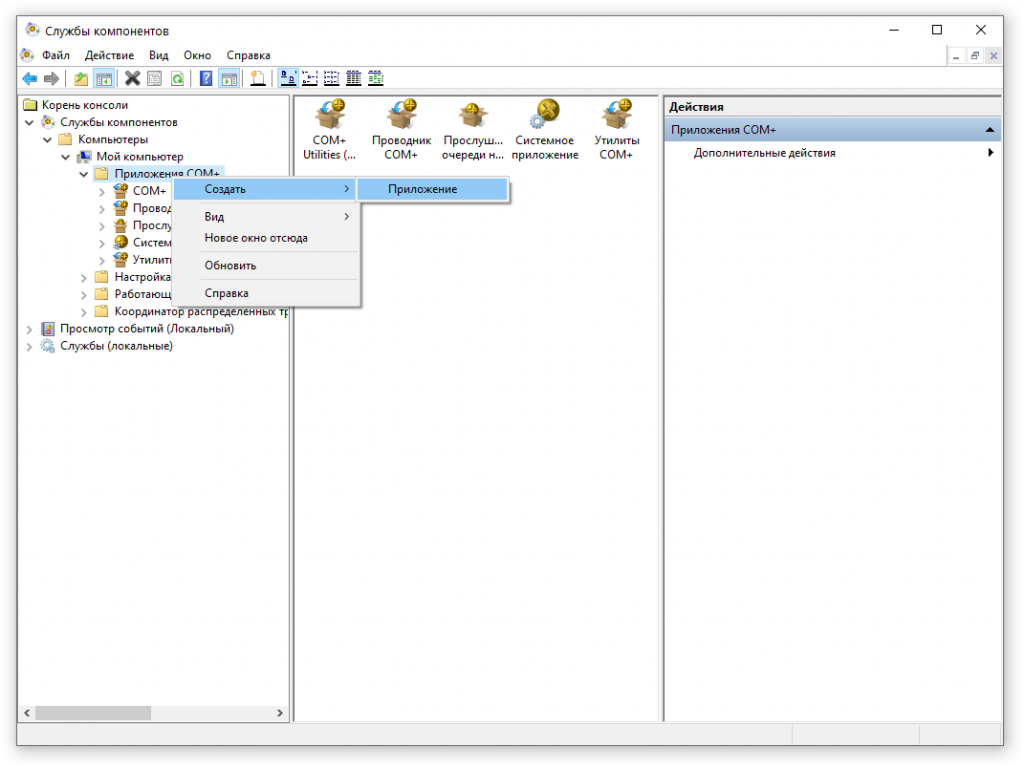This screenshot has height=767, width=1024.
Task: Select the Проводник COM+ application icon
Action: pyautogui.click(x=401, y=130)
